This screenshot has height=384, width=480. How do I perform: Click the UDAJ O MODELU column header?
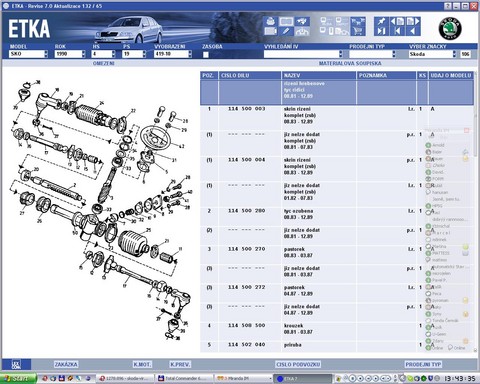[451, 75]
